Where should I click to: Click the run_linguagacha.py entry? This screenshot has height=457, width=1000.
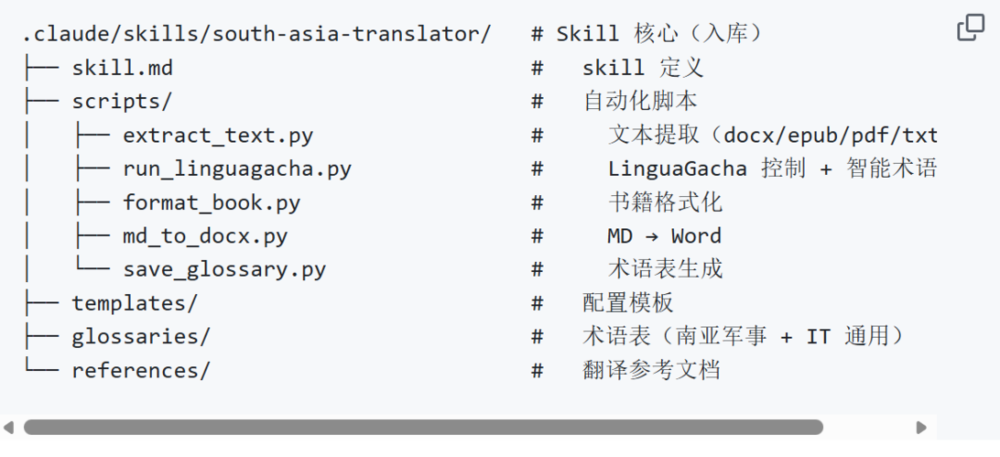[x=237, y=168]
